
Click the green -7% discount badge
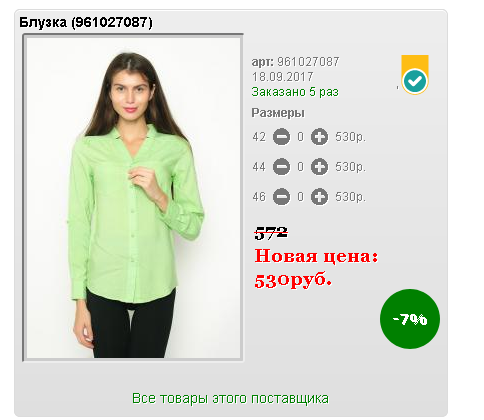pos(410,319)
